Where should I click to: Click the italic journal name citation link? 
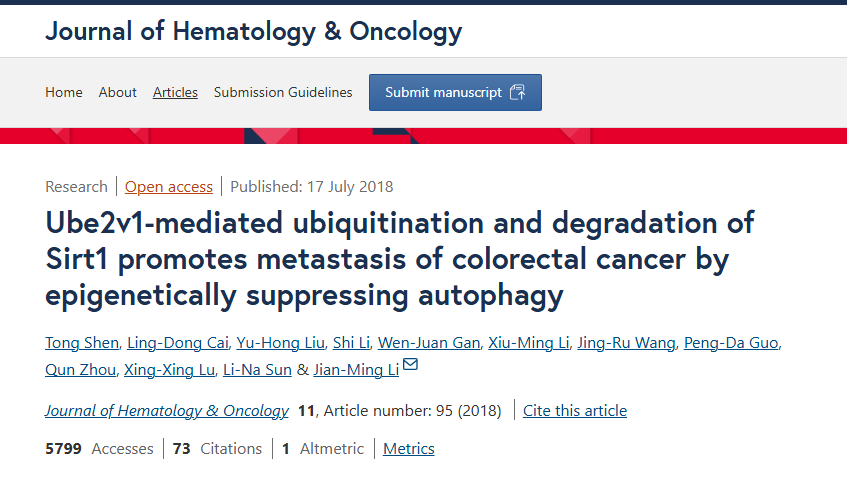click(x=167, y=411)
